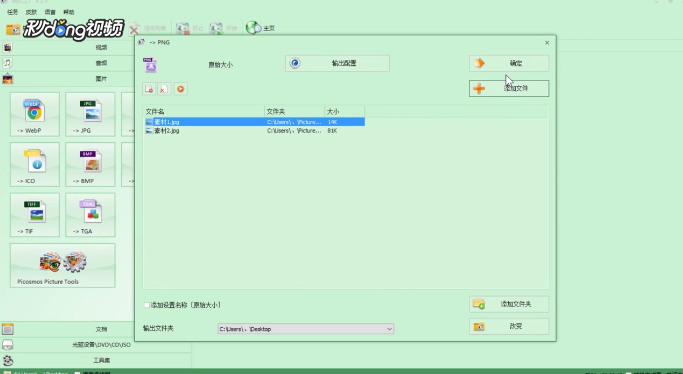Click the optical drive category icon
This screenshot has height=374, width=683.
pyautogui.click(x=7, y=345)
